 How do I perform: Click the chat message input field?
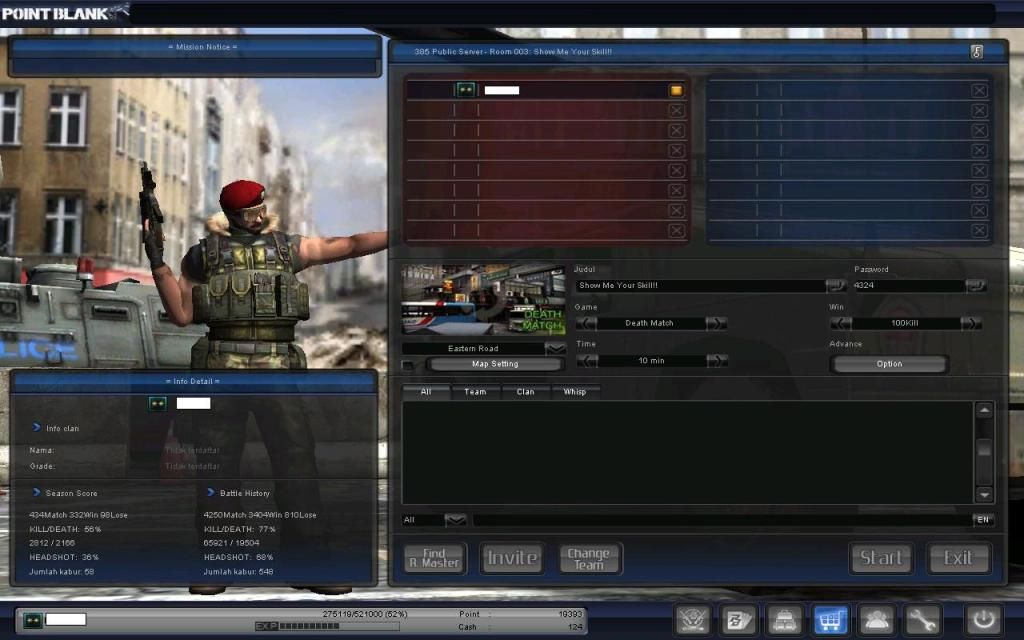[722, 520]
